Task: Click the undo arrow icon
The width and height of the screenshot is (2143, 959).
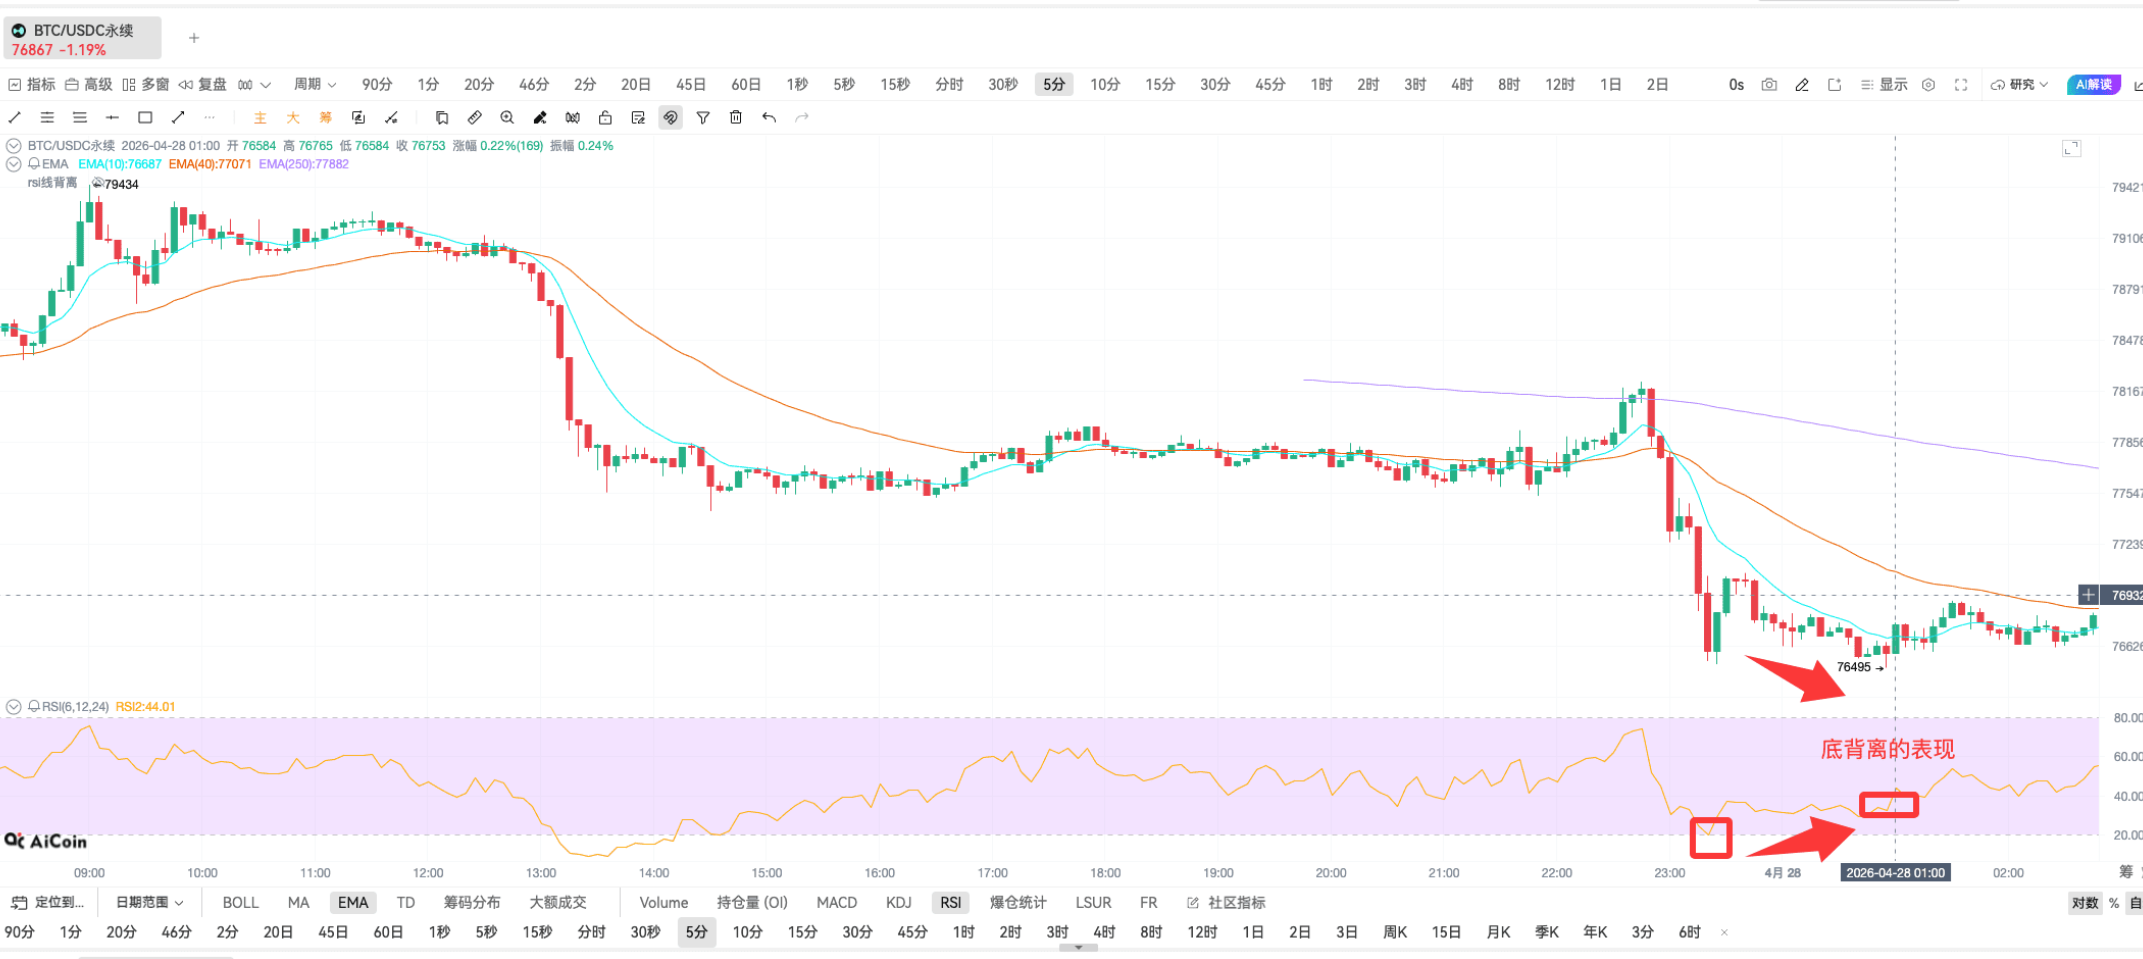Action: click(x=768, y=117)
